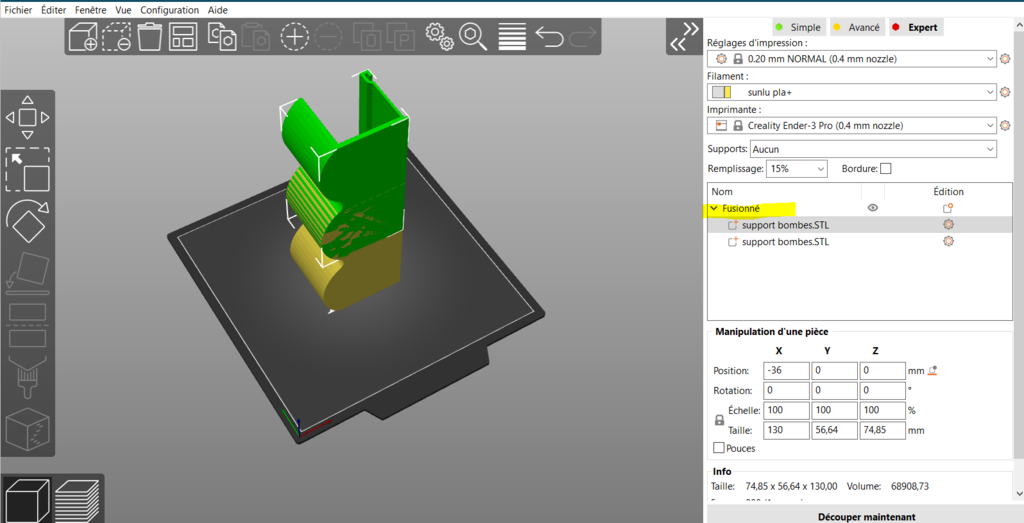Screen dimensions: 1024x523
Task: Open the filament settings gear icon
Action: pyautogui.click(x=1005, y=92)
